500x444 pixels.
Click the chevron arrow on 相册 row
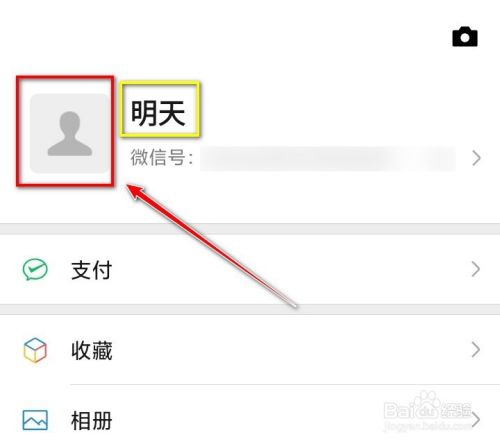(476, 420)
